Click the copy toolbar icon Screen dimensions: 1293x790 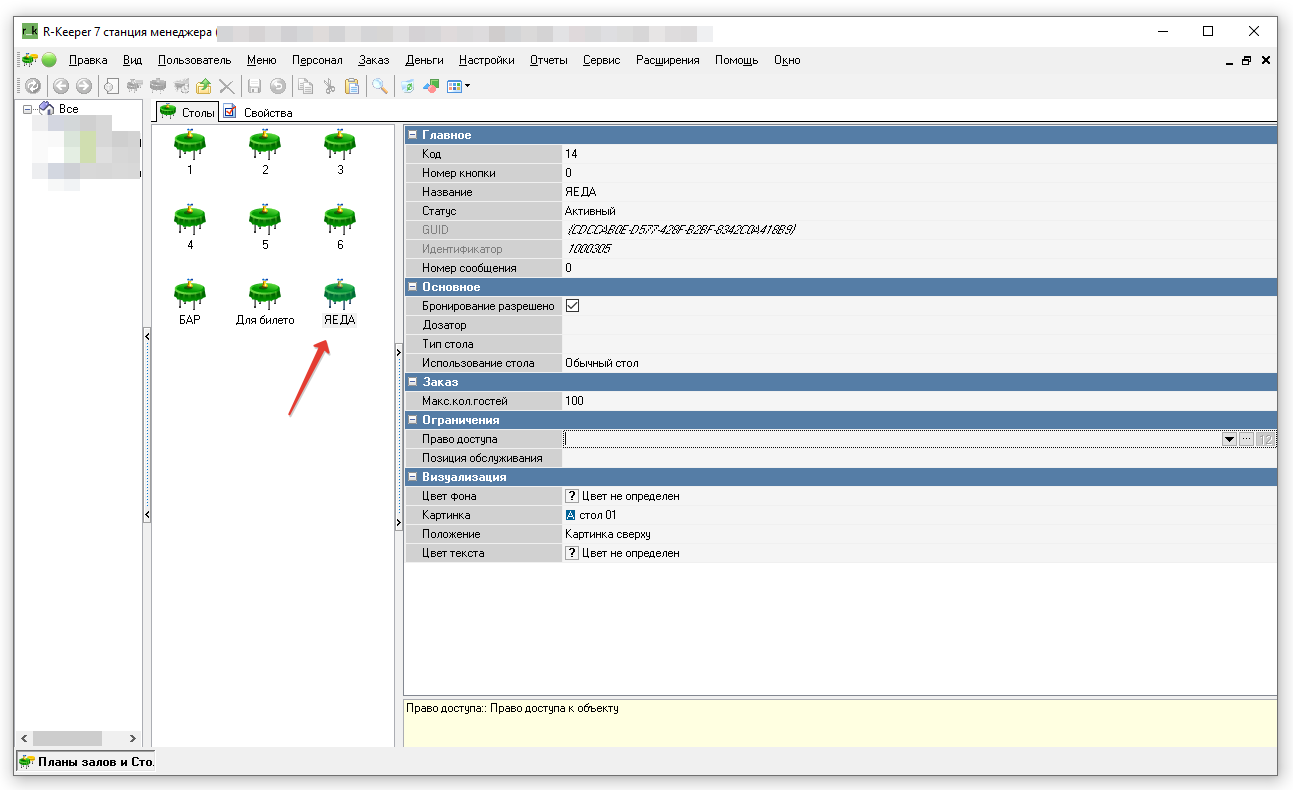(305, 87)
